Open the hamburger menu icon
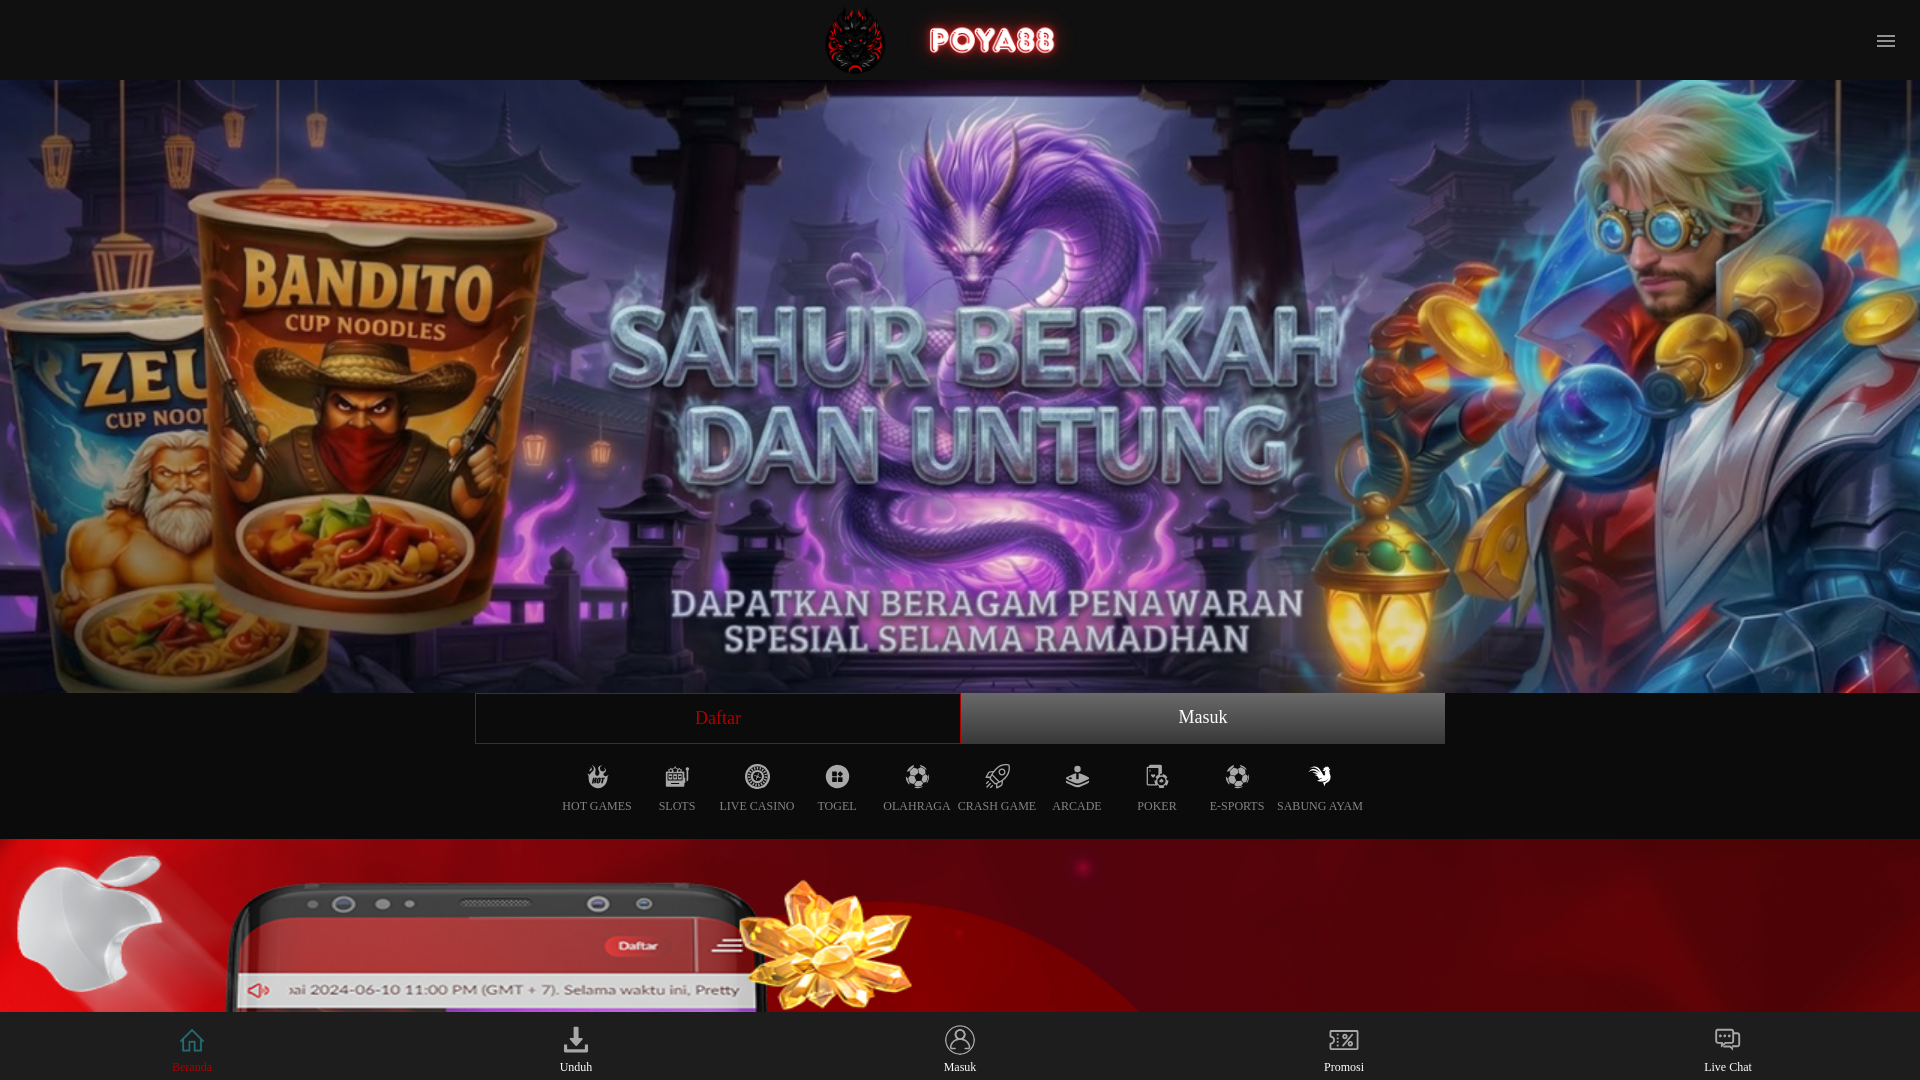The width and height of the screenshot is (1920, 1080). point(1885,41)
